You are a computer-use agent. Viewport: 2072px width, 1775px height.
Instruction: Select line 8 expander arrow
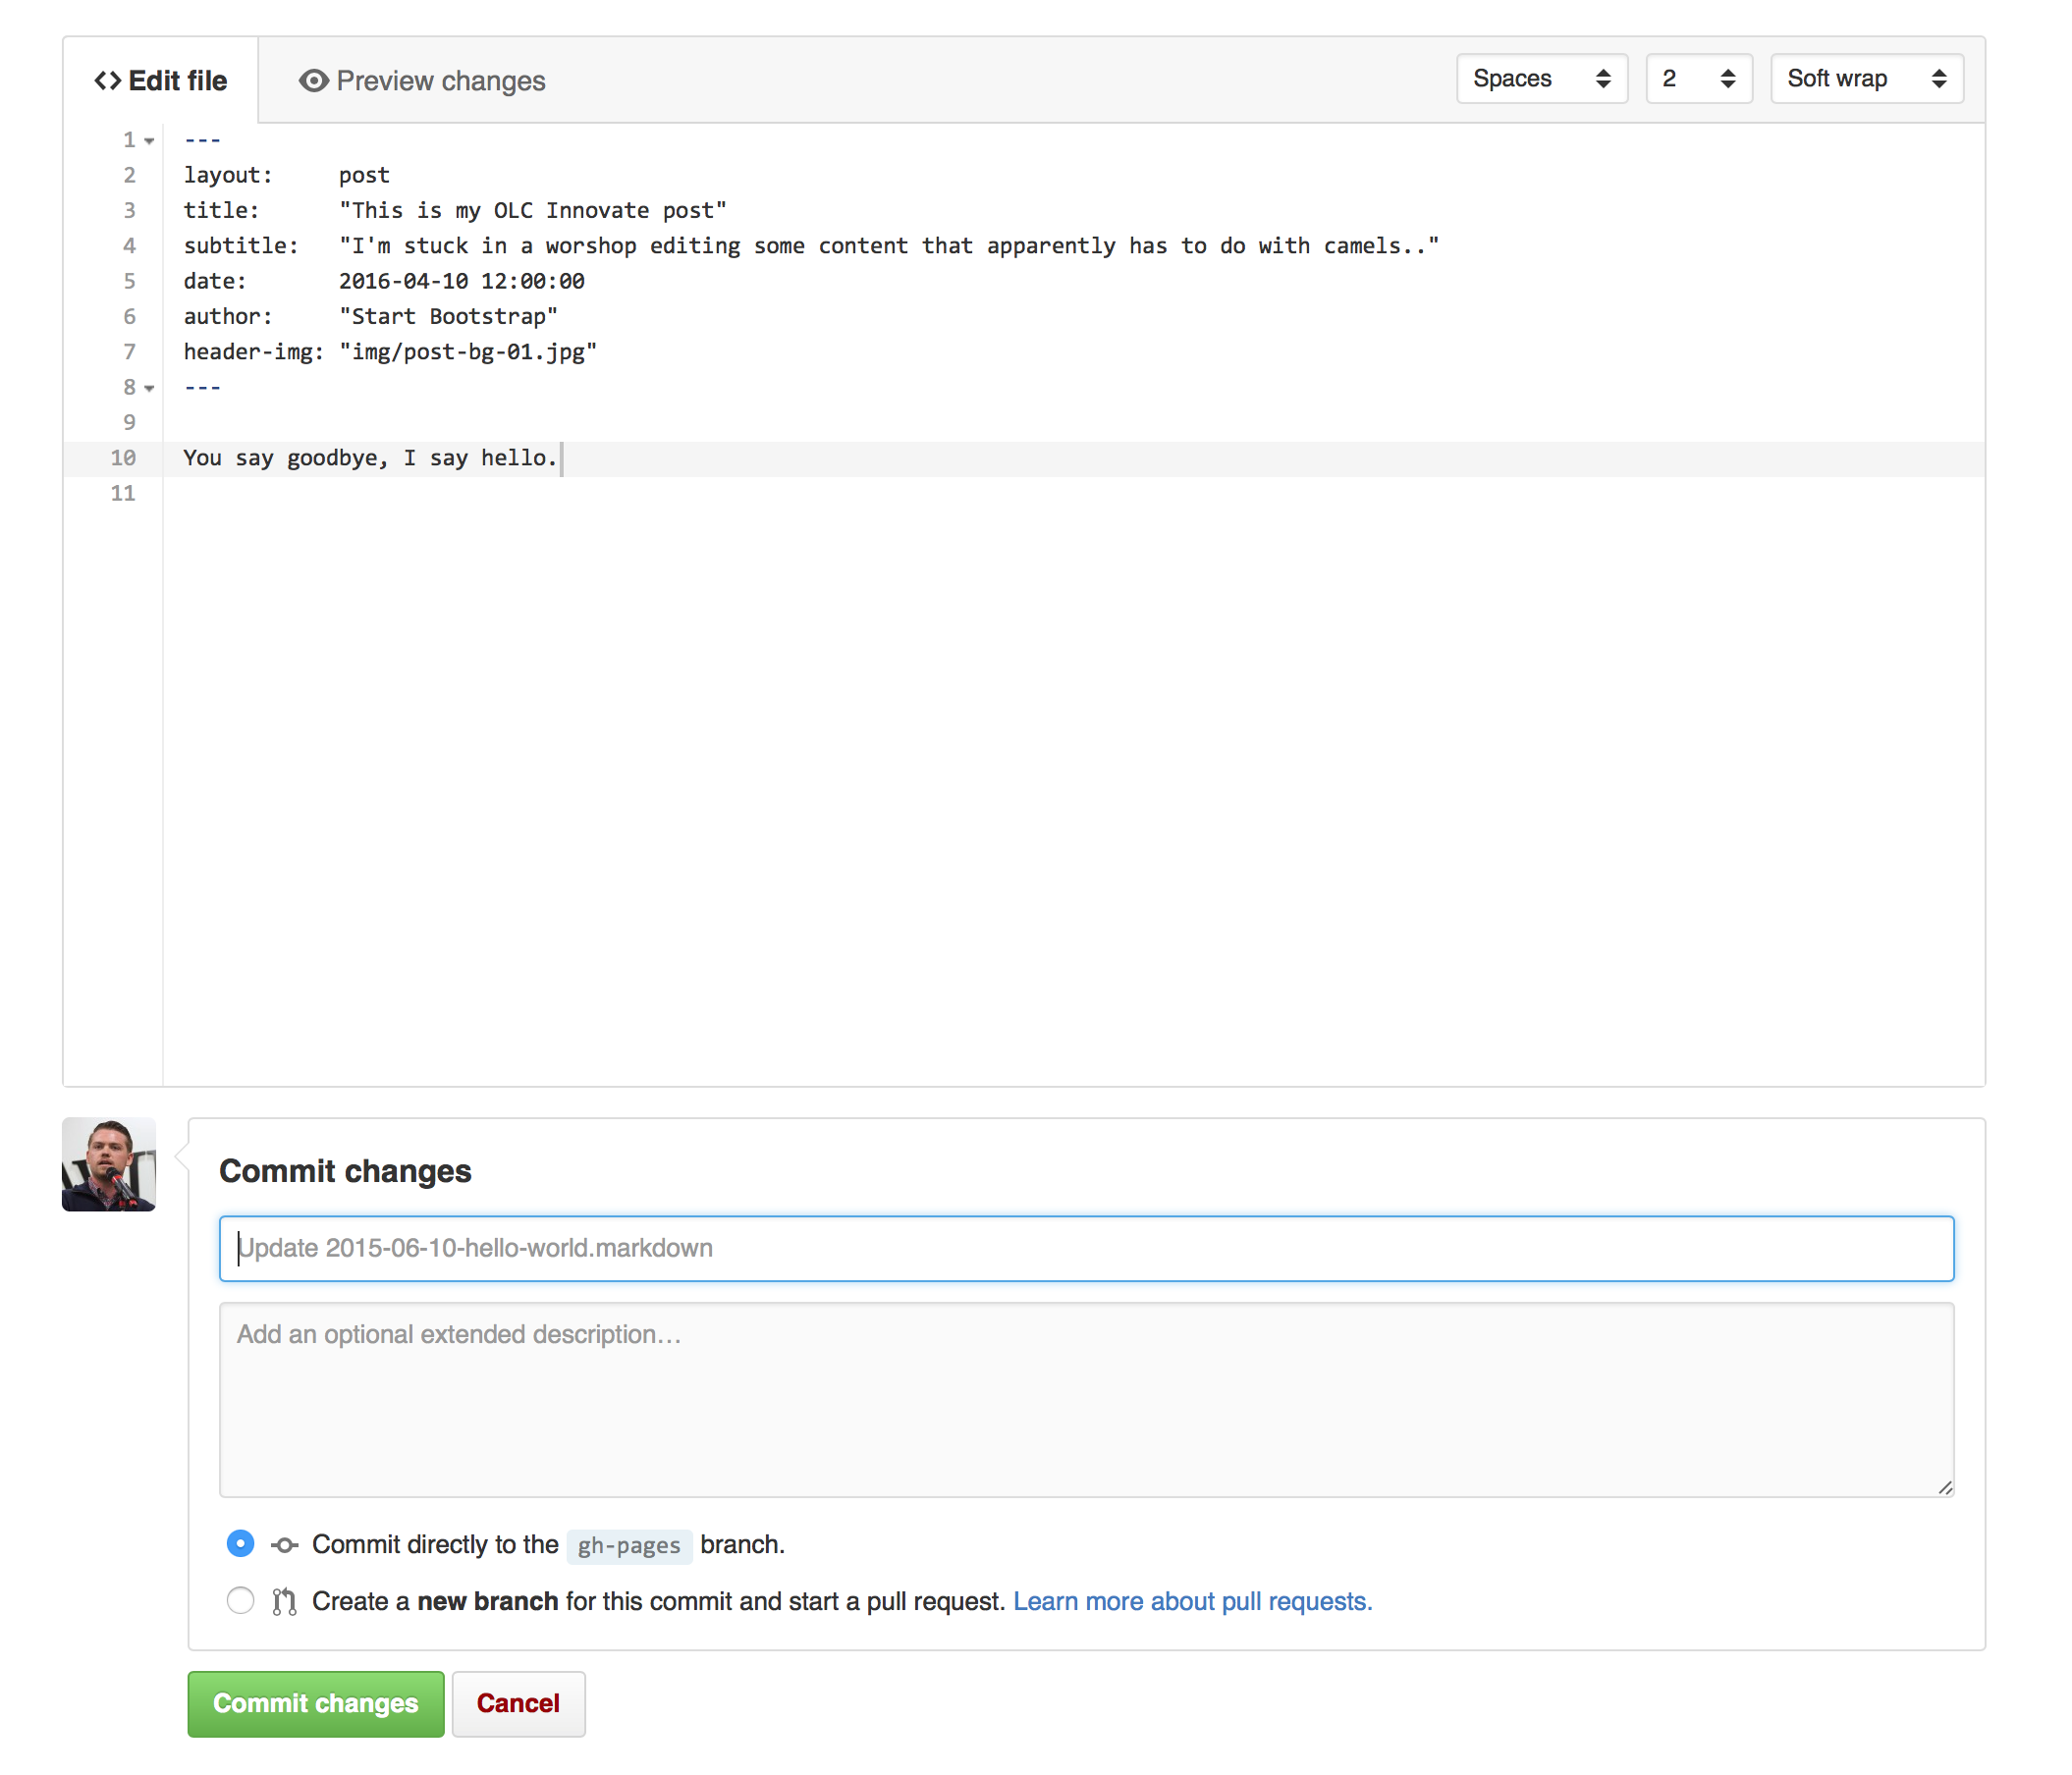point(148,386)
